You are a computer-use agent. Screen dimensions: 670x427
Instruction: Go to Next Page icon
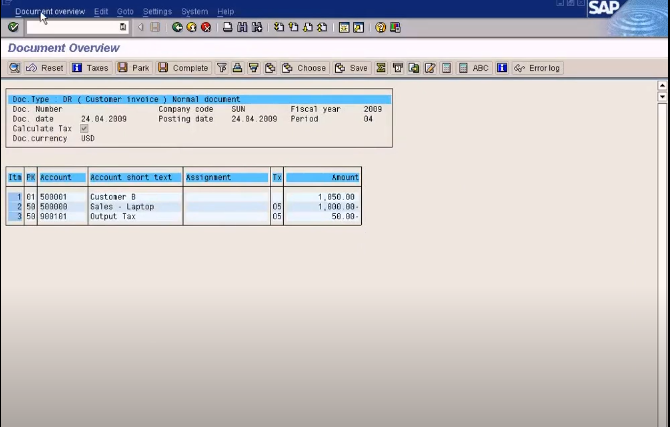pyautogui.click(x=308, y=27)
